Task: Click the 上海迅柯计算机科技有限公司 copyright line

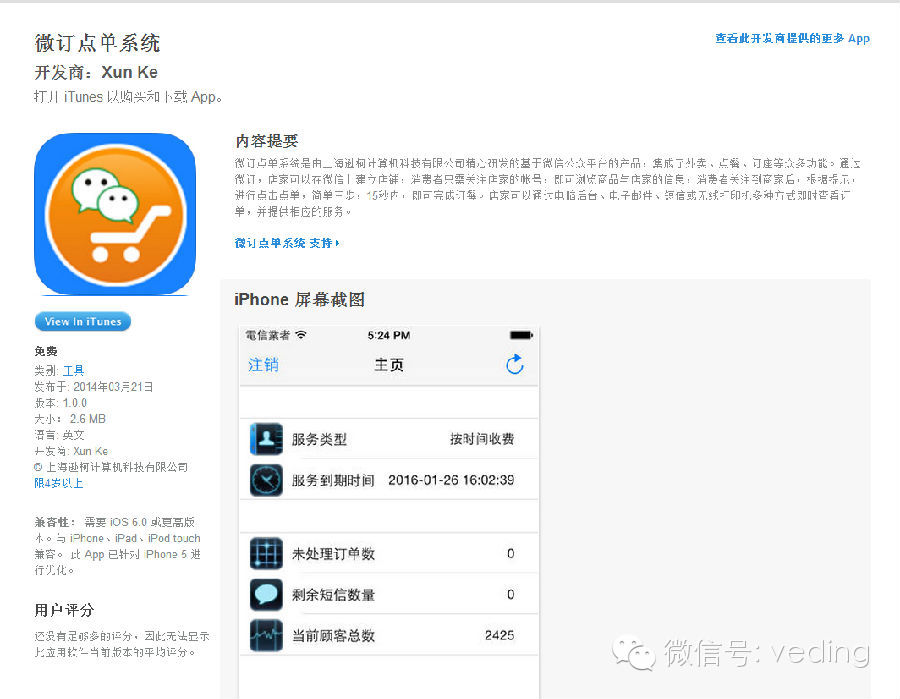Action: (x=111, y=467)
